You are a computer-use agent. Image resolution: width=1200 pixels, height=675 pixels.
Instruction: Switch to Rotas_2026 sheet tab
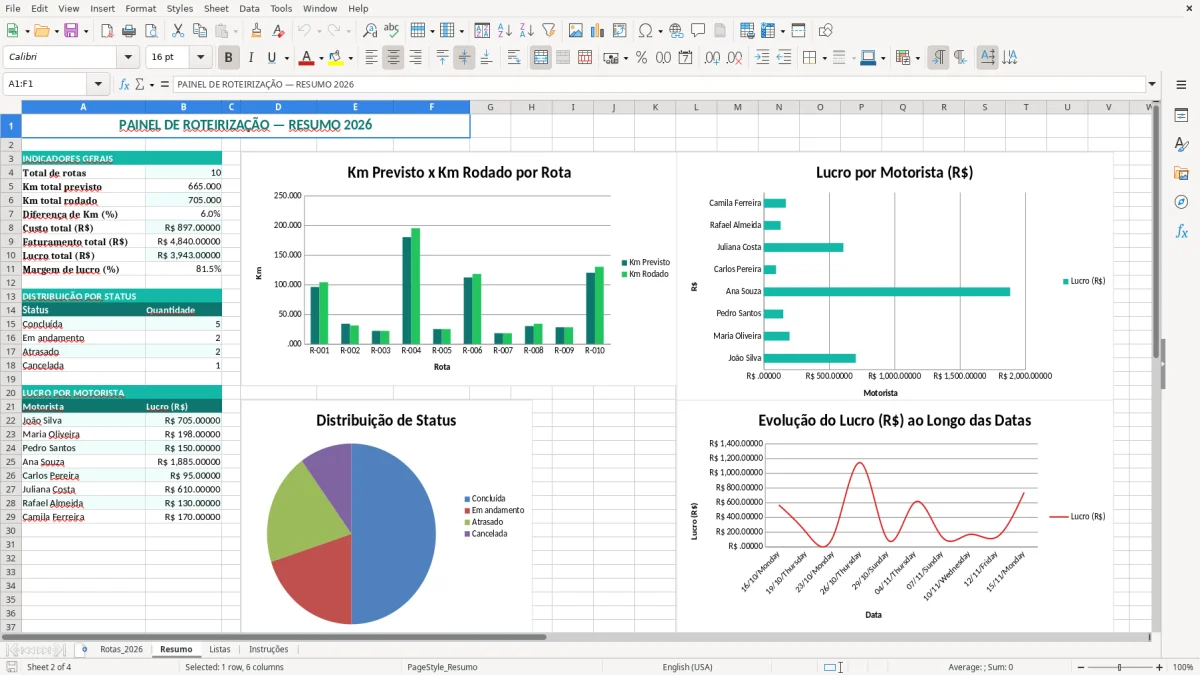point(121,649)
